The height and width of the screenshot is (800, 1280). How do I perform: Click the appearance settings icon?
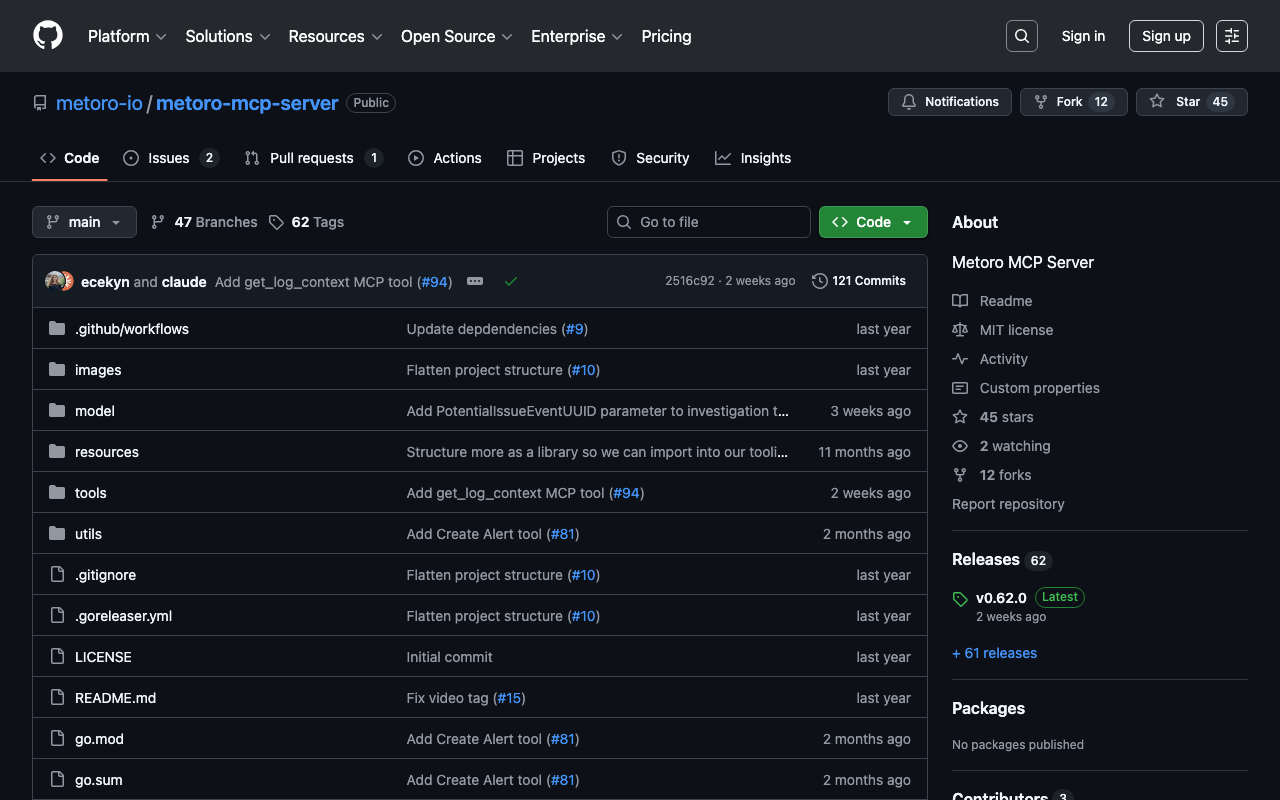pyautogui.click(x=1231, y=36)
